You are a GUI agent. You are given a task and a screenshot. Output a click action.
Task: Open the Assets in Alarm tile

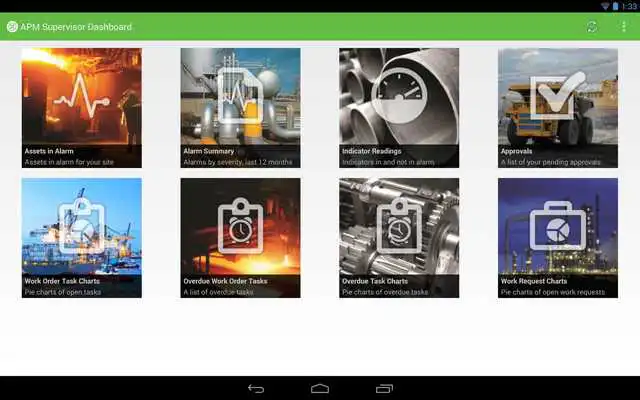click(82, 108)
